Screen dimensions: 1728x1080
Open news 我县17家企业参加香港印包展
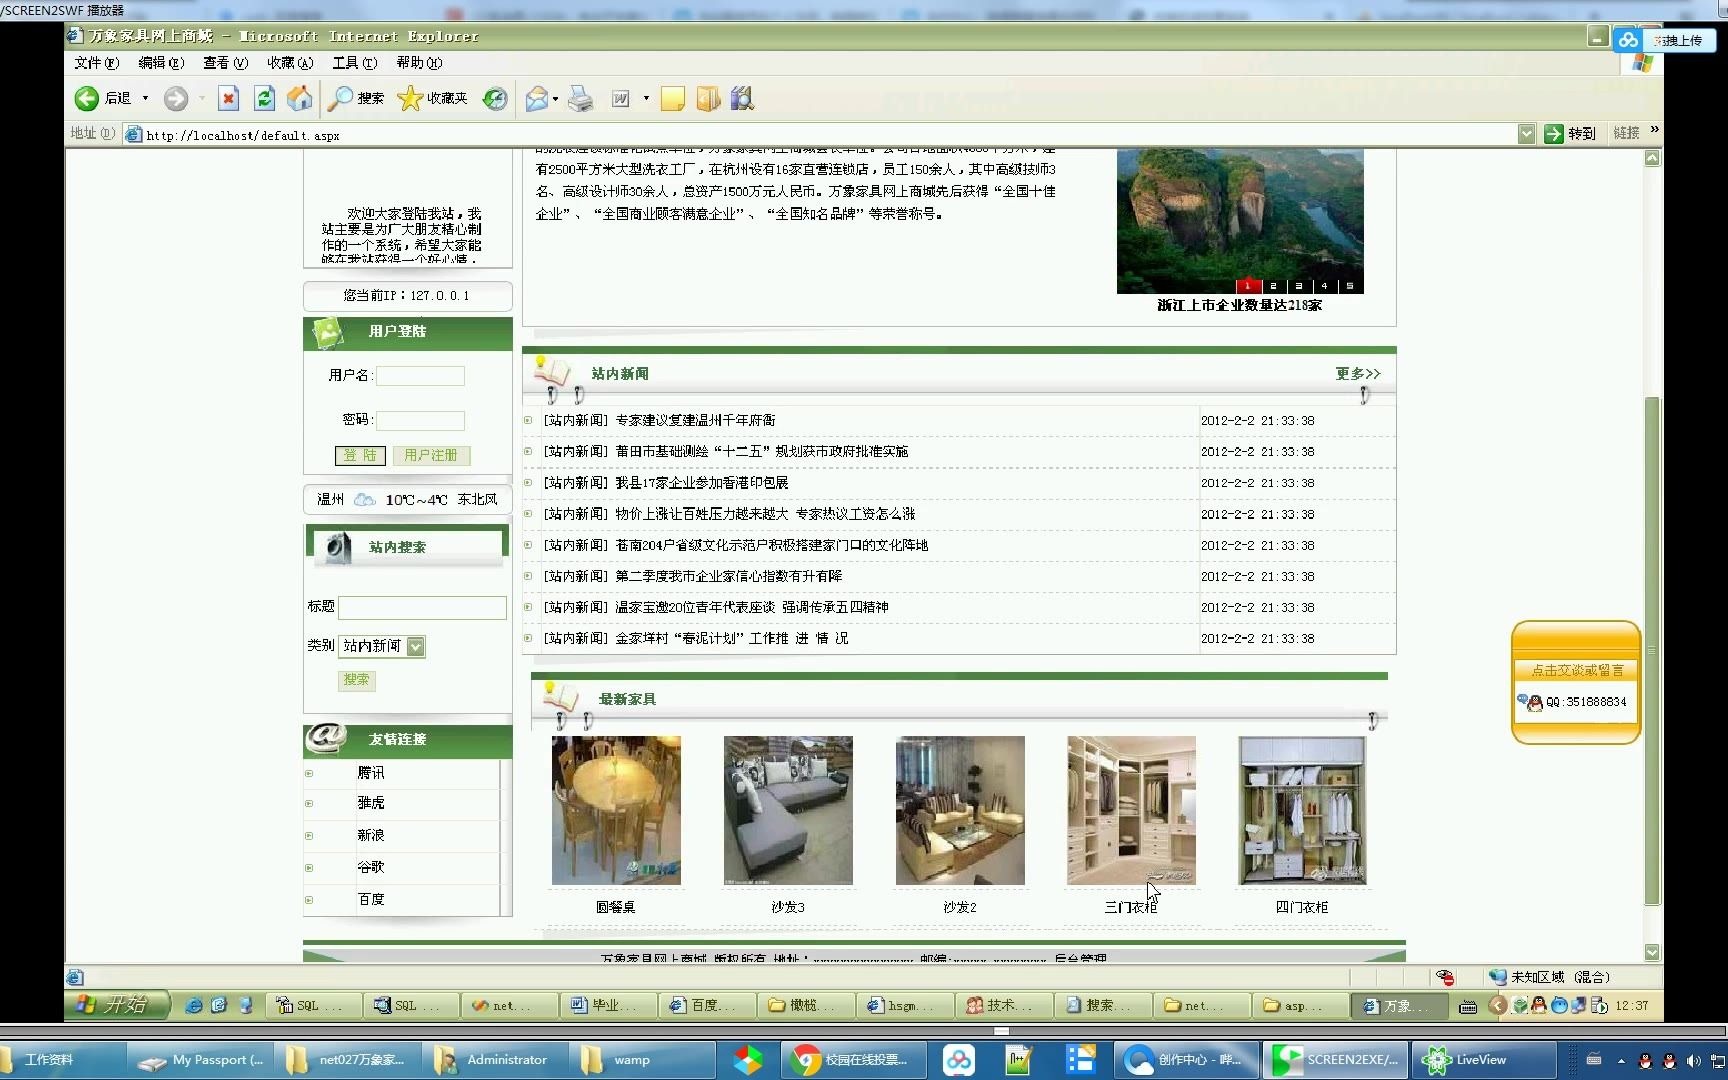[x=701, y=483]
